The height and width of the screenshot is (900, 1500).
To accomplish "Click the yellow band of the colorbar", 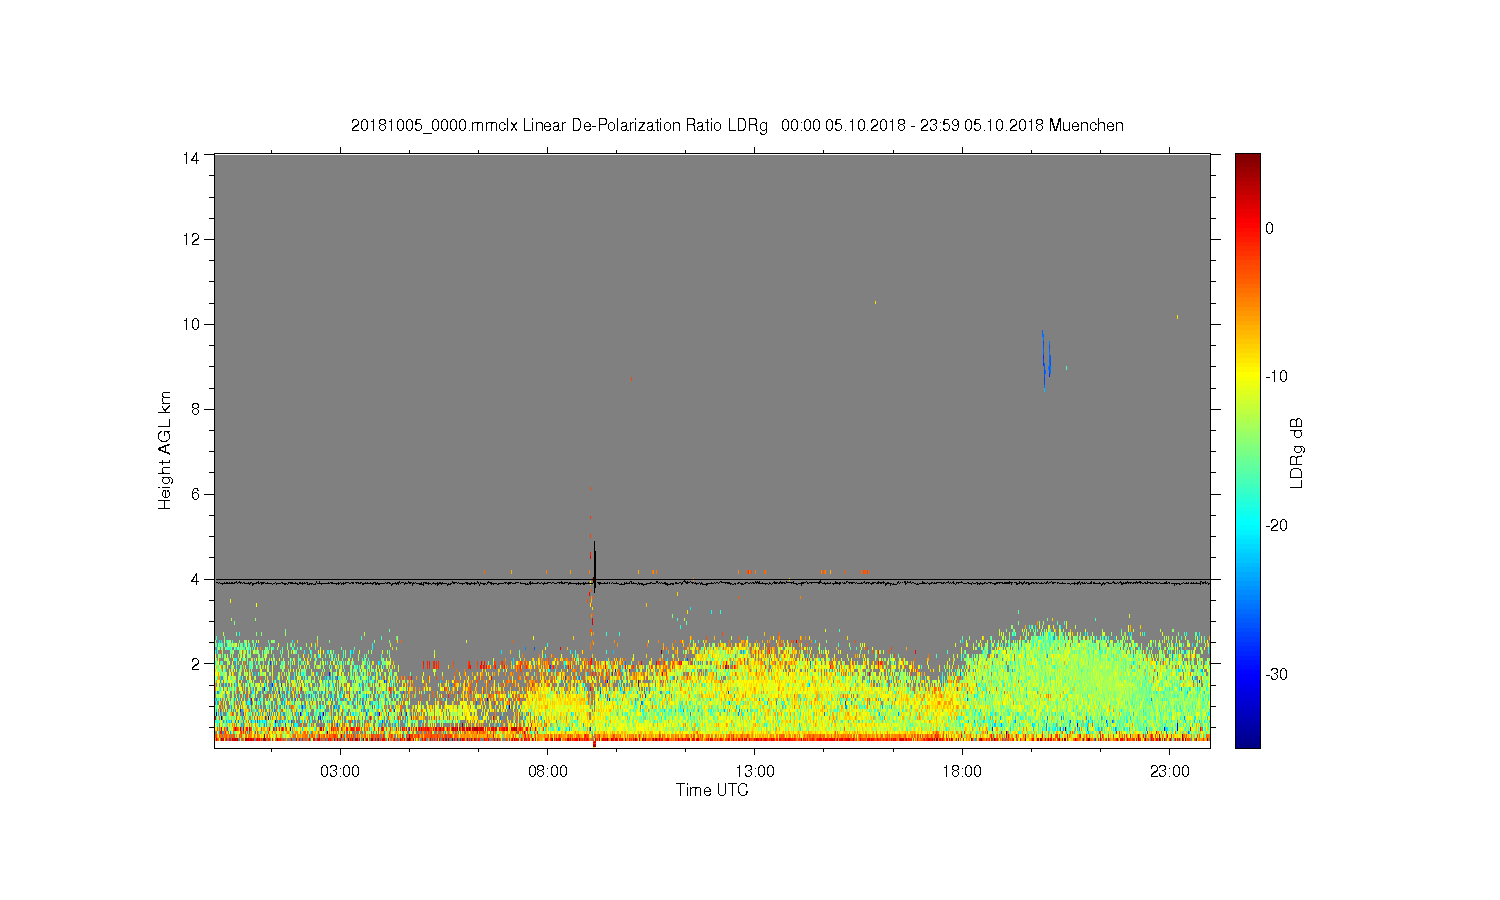I will (x=1248, y=377).
